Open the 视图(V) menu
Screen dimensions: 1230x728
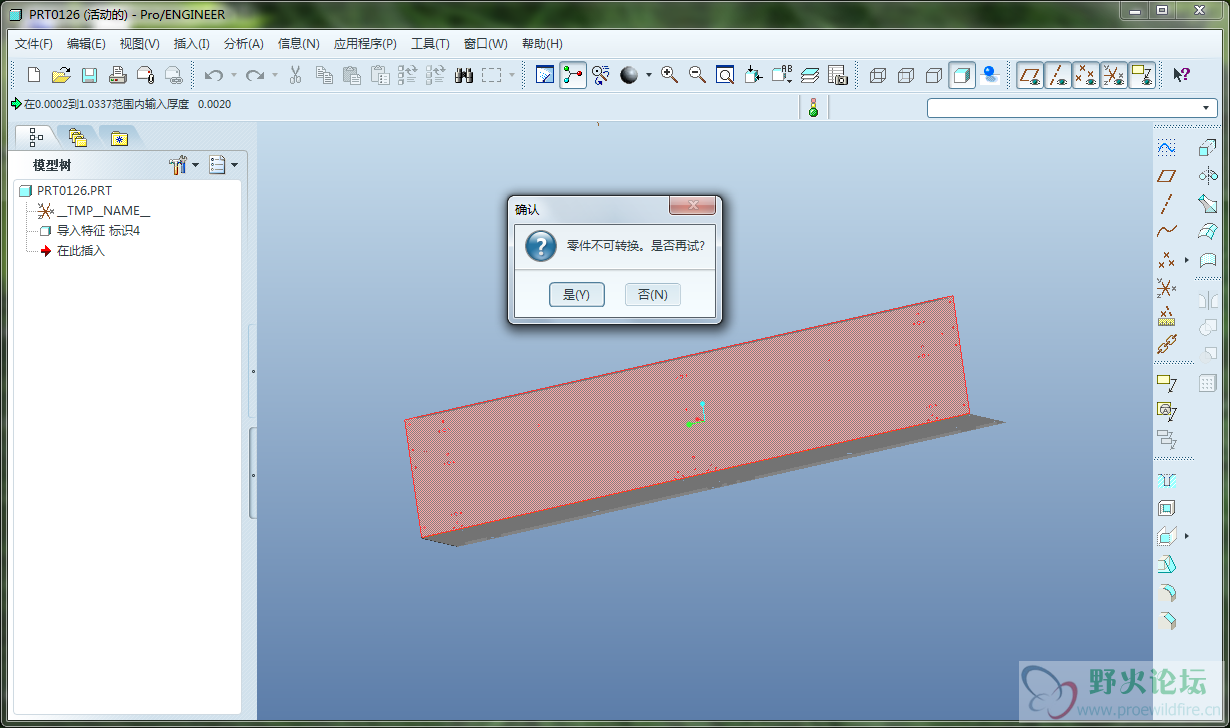pyautogui.click(x=140, y=44)
